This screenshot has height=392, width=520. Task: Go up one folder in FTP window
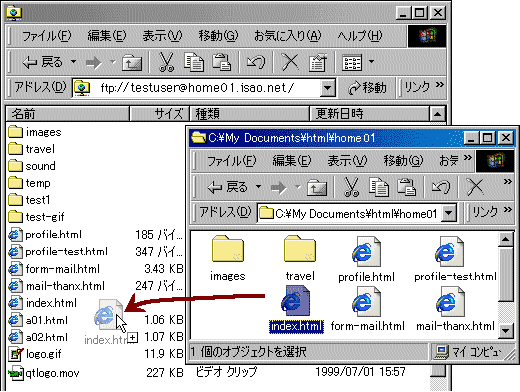click(132, 62)
